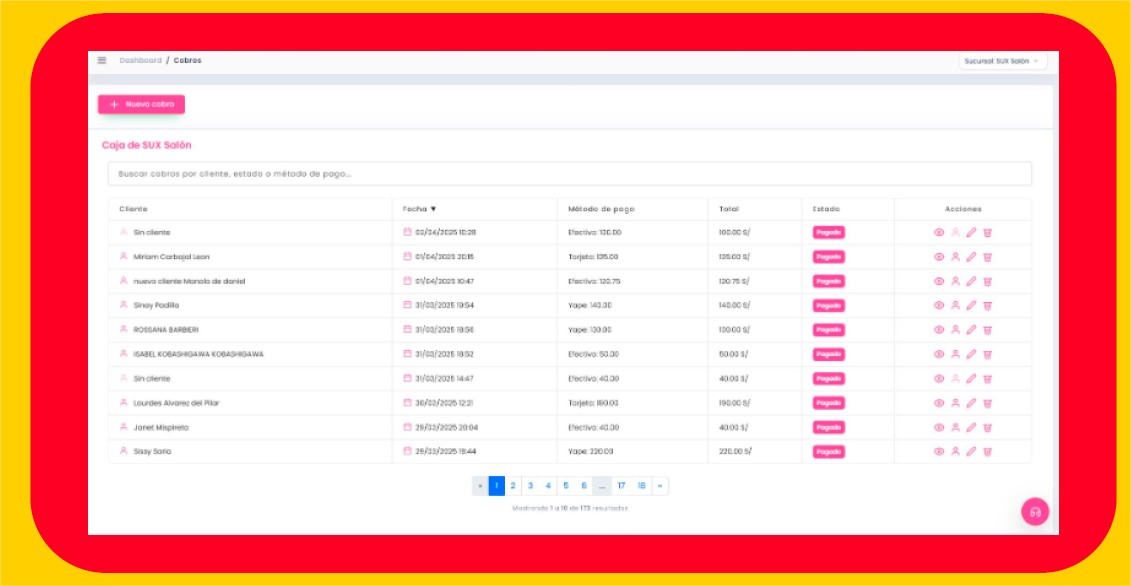Click the eye icon for Miriam Carbajal Leon

pyautogui.click(x=939, y=256)
